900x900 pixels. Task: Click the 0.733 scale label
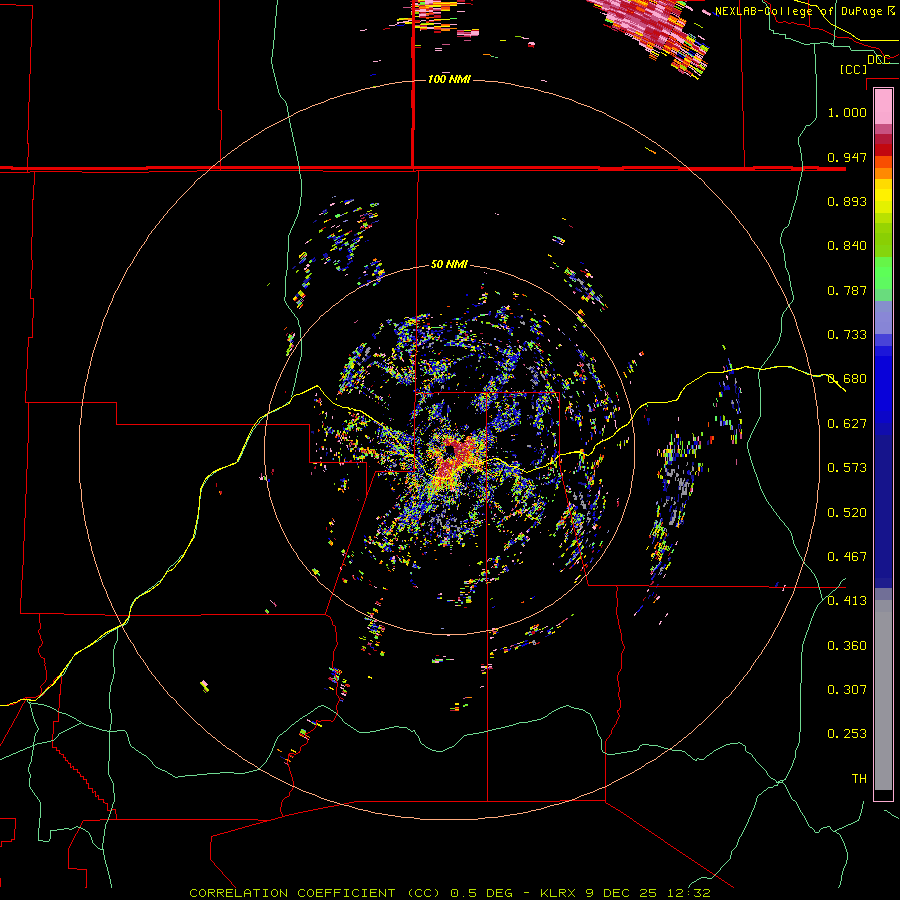(x=847, y=335)
